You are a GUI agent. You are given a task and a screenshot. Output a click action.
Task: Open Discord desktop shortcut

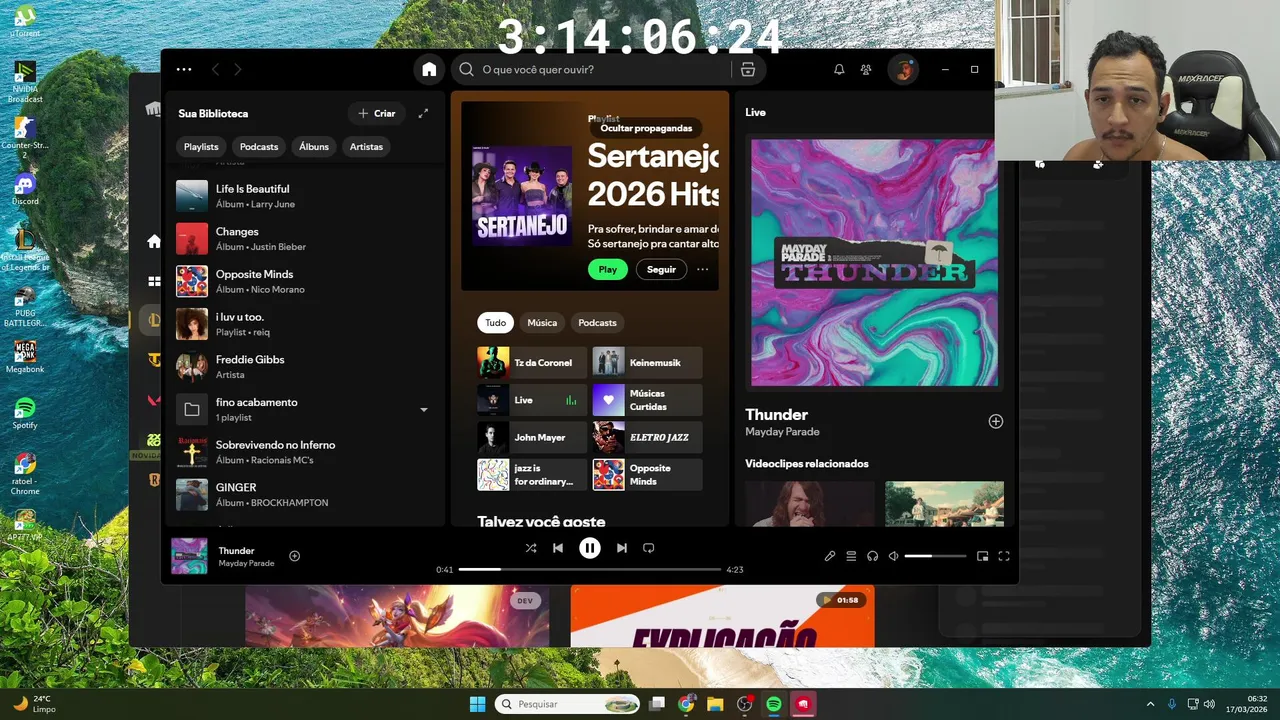coord(25,188)
